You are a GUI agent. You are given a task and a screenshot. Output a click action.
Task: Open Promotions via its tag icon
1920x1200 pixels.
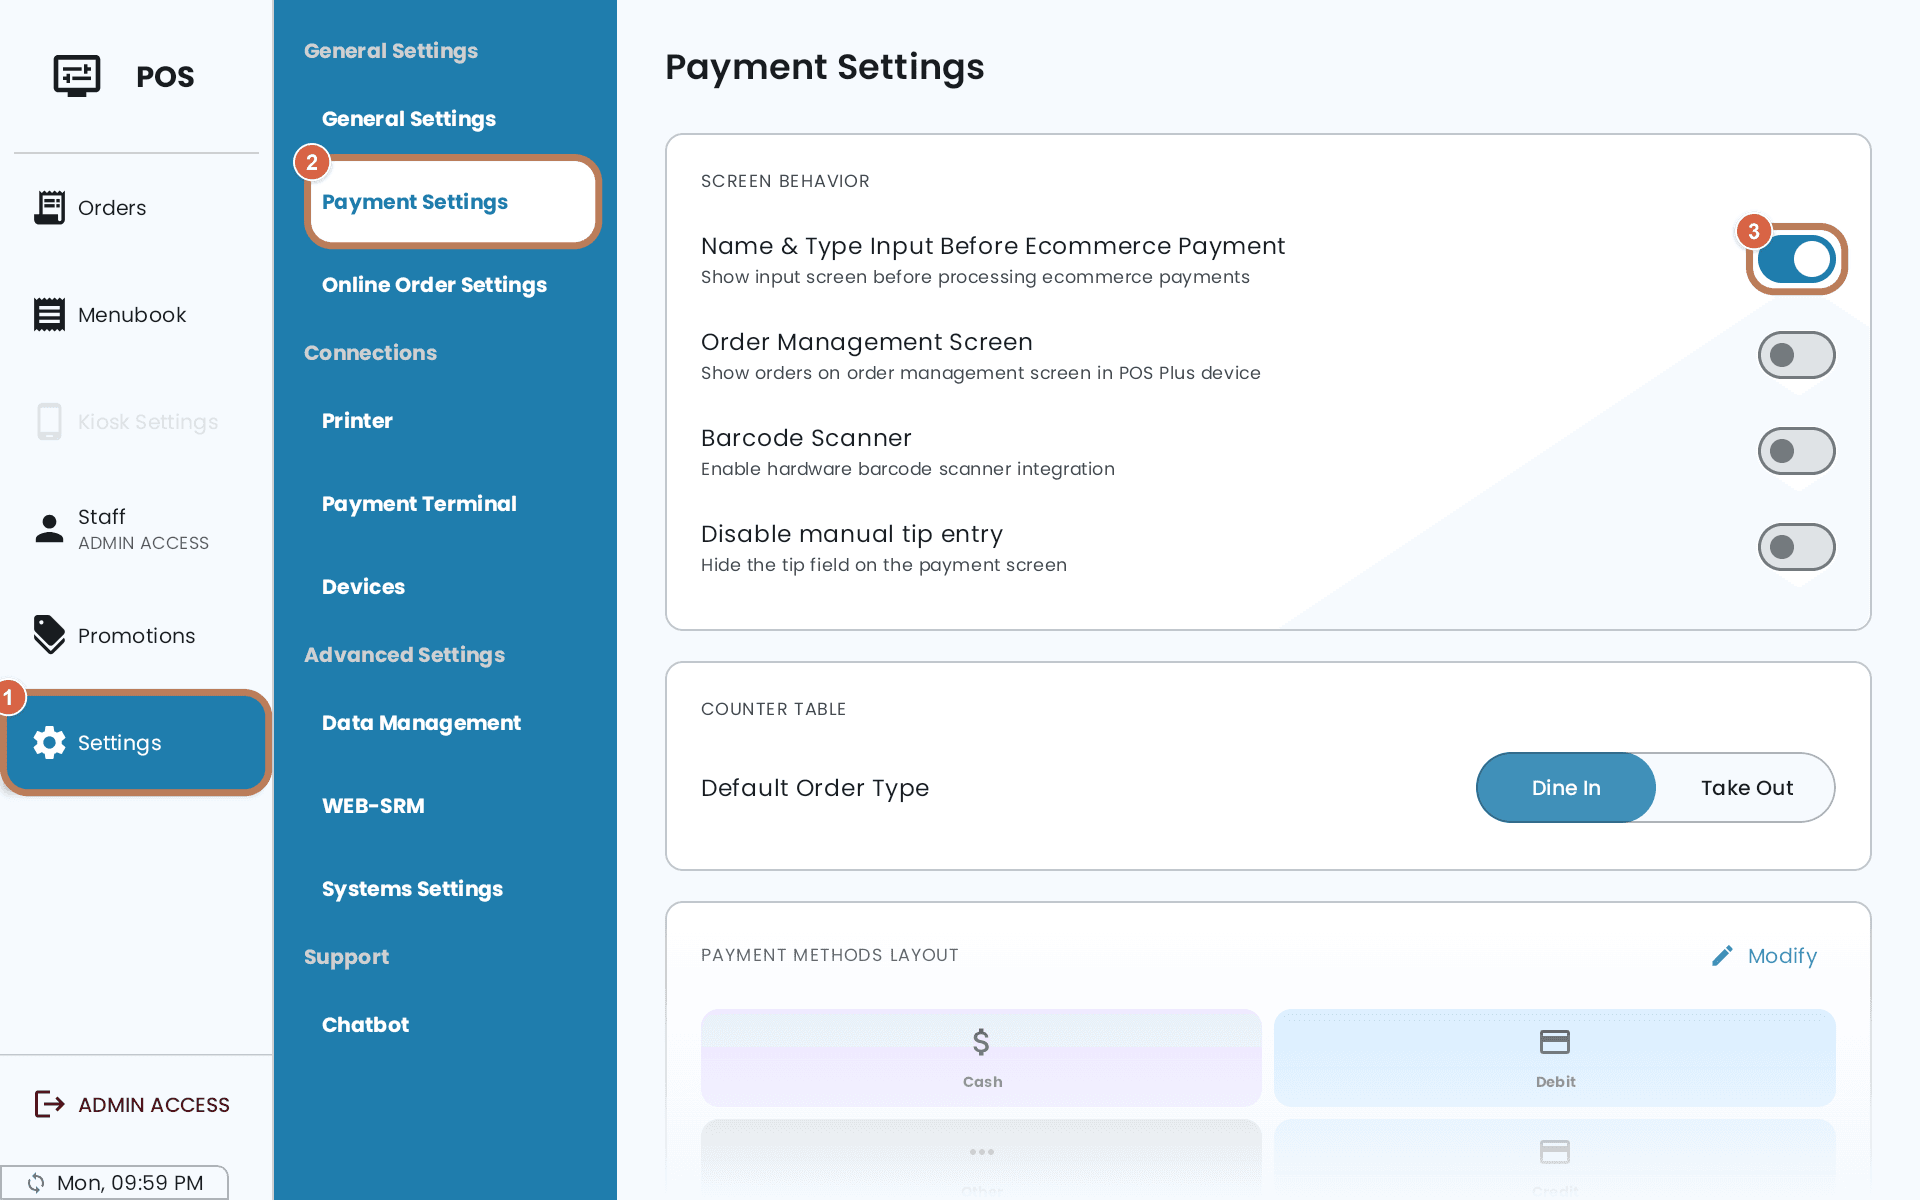coord(49,635)
